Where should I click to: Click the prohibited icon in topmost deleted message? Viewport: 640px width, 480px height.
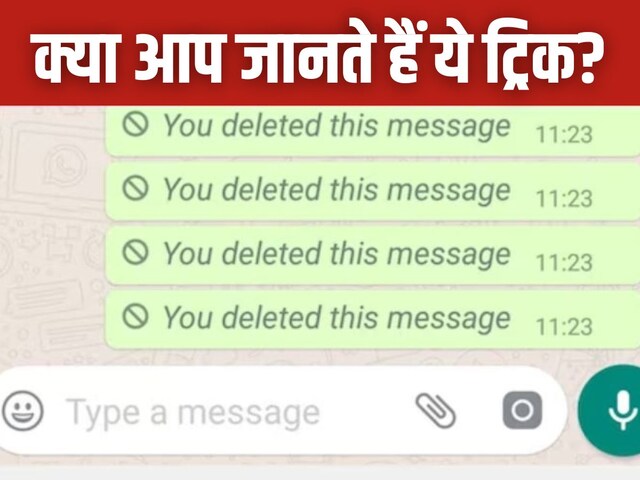pyautogui.click(x=135, y=124)
